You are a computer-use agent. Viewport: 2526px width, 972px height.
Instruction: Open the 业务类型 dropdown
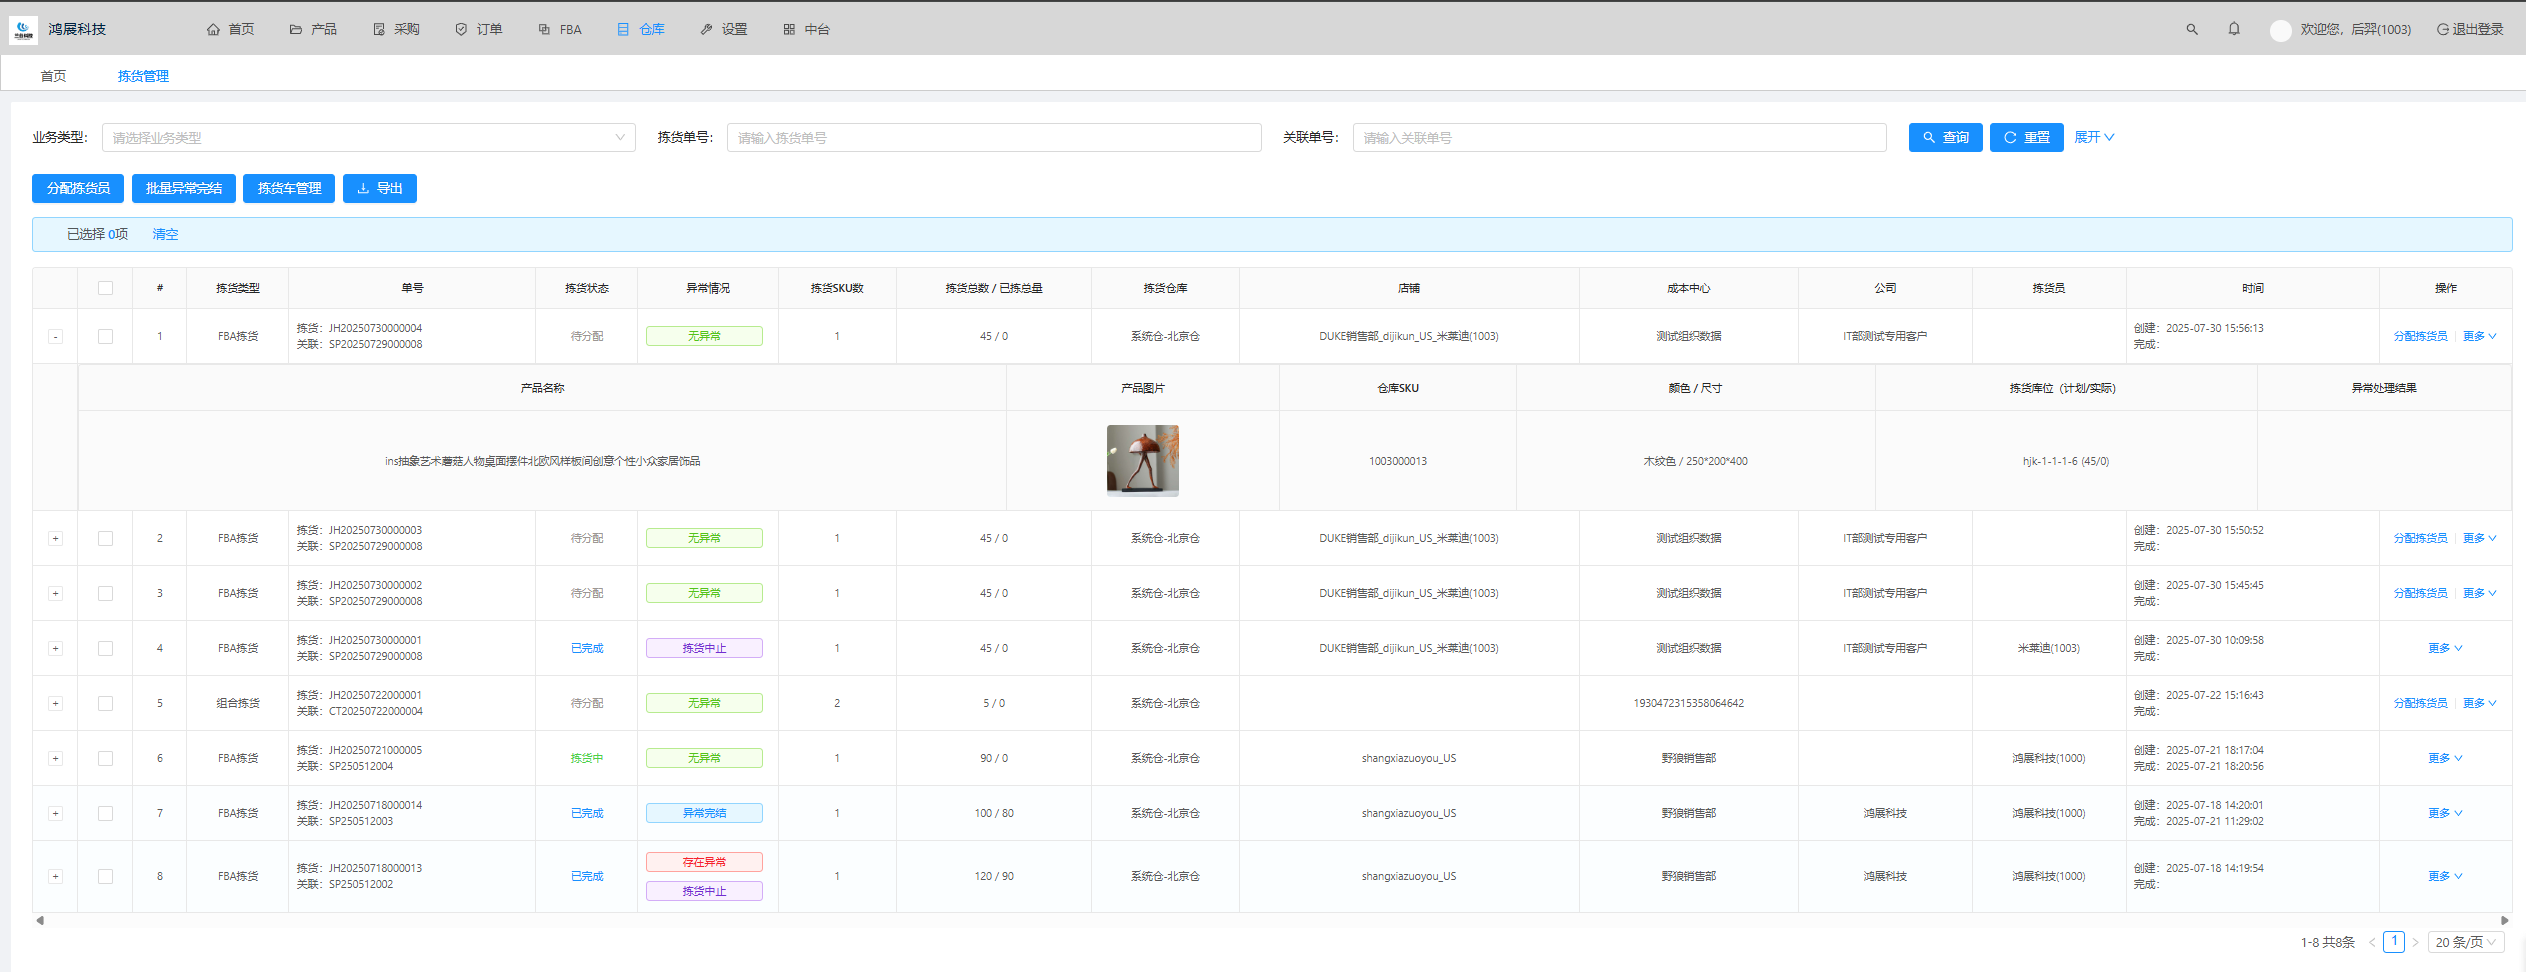point(368,138)
